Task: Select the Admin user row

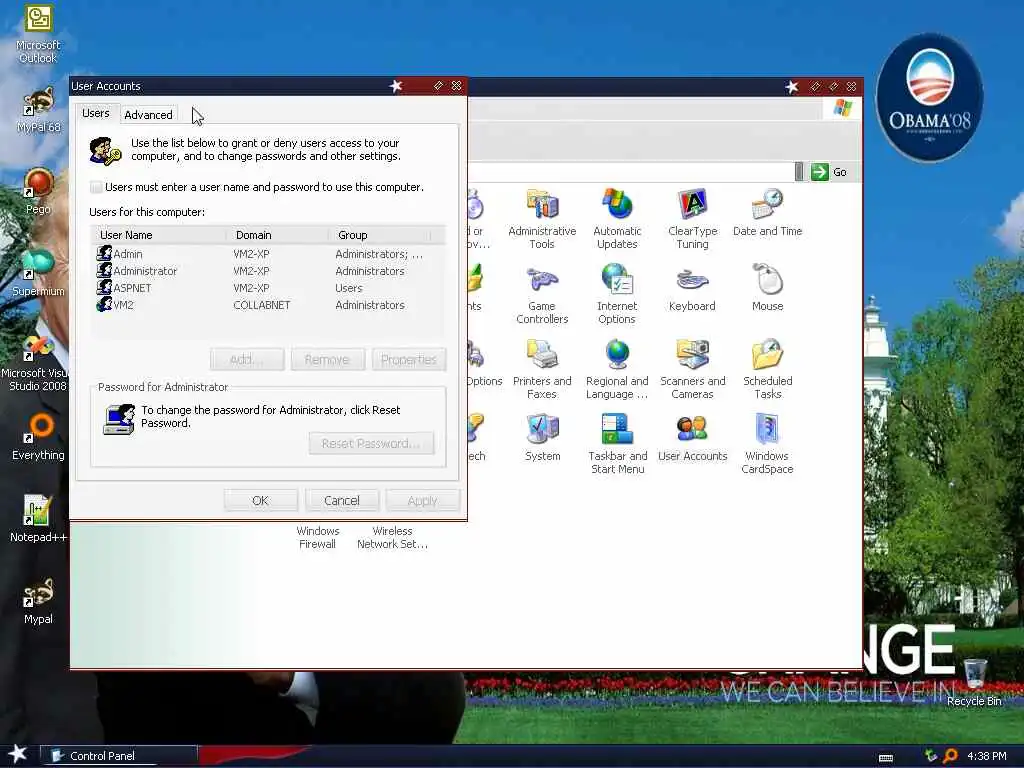Action: [x=268, y=254]
